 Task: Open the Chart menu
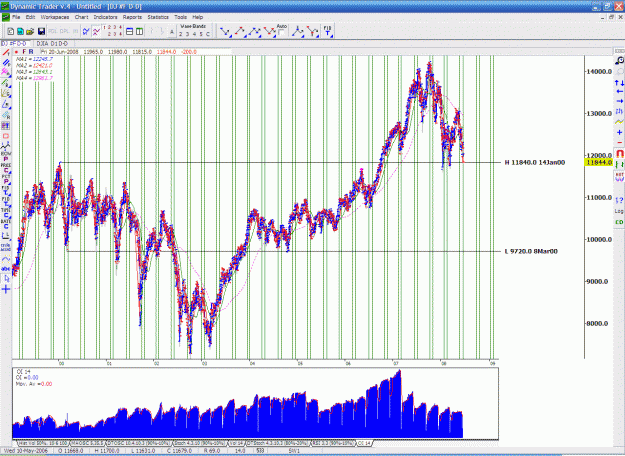tap(81, 17)
